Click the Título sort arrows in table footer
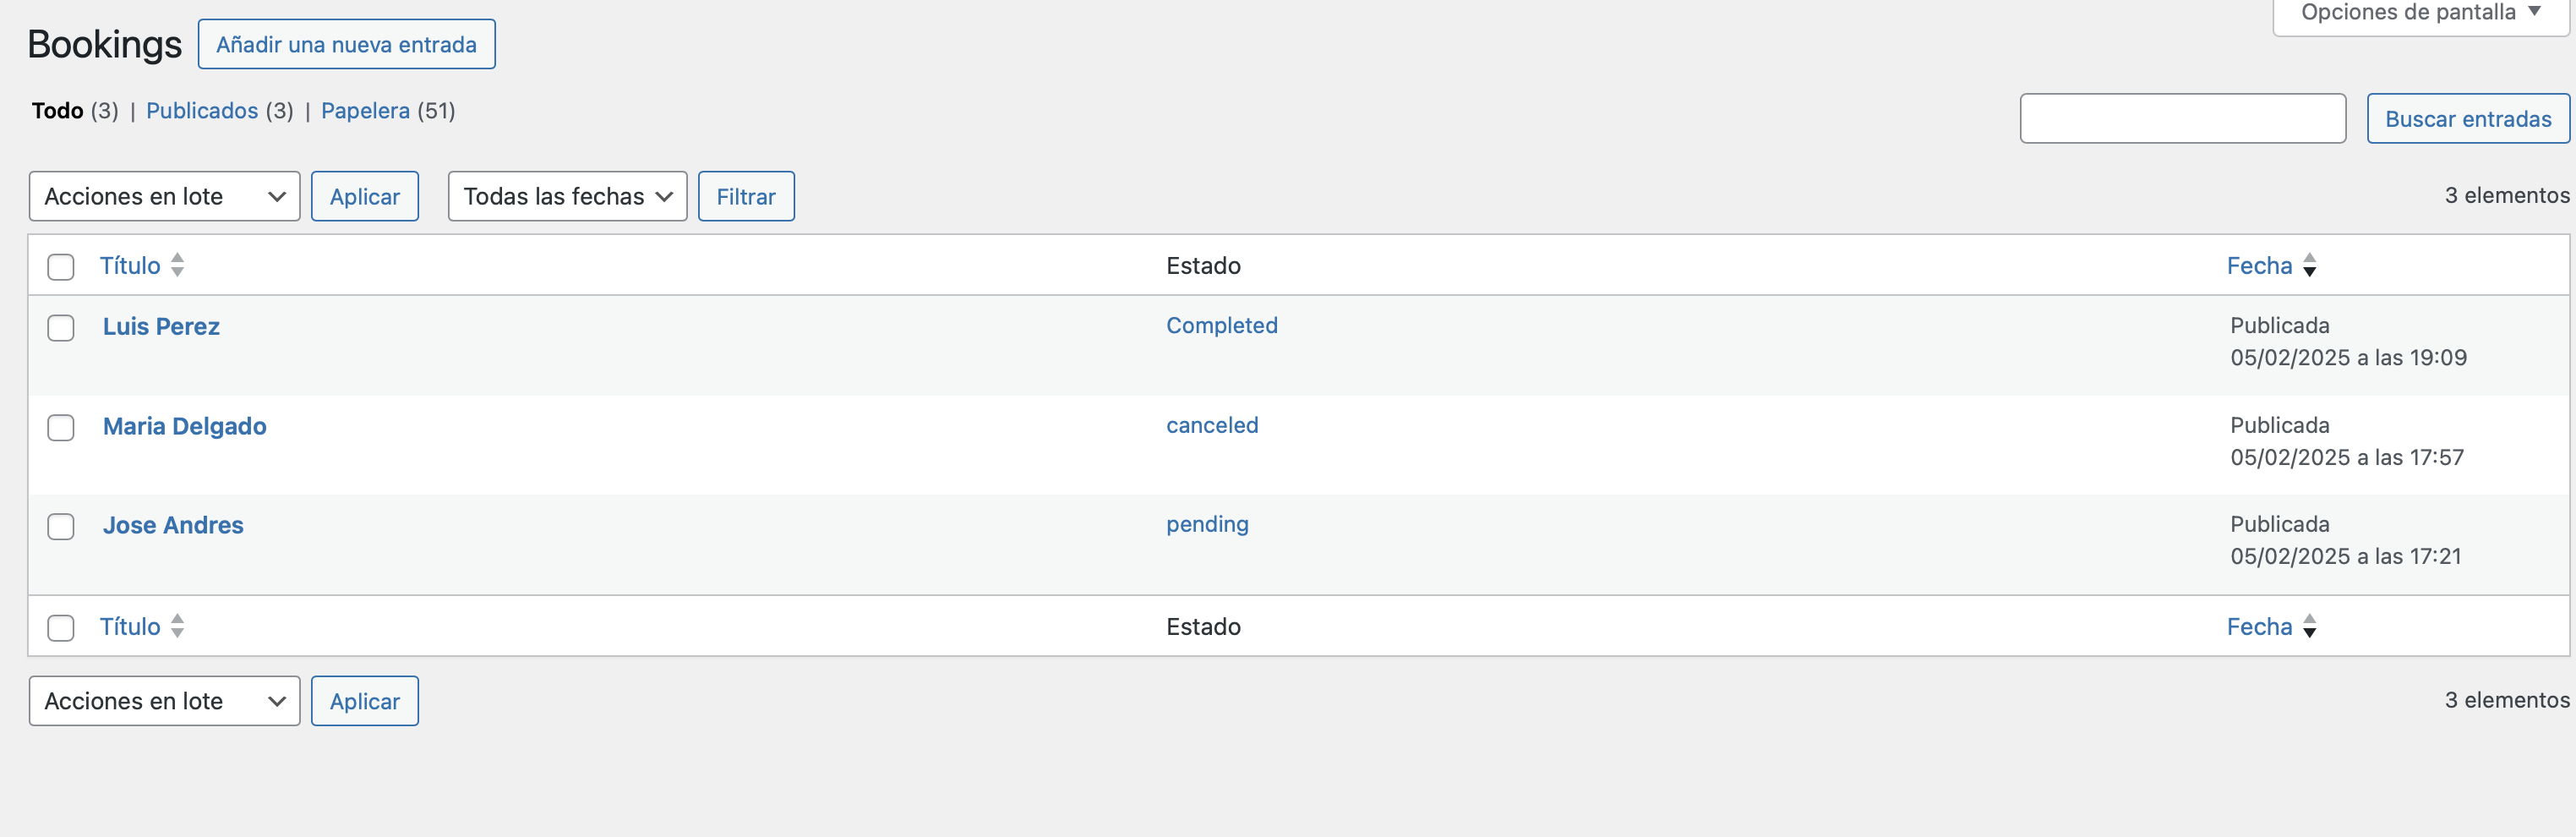Viewport: 2576px width, 837px height. click(177, 626)
